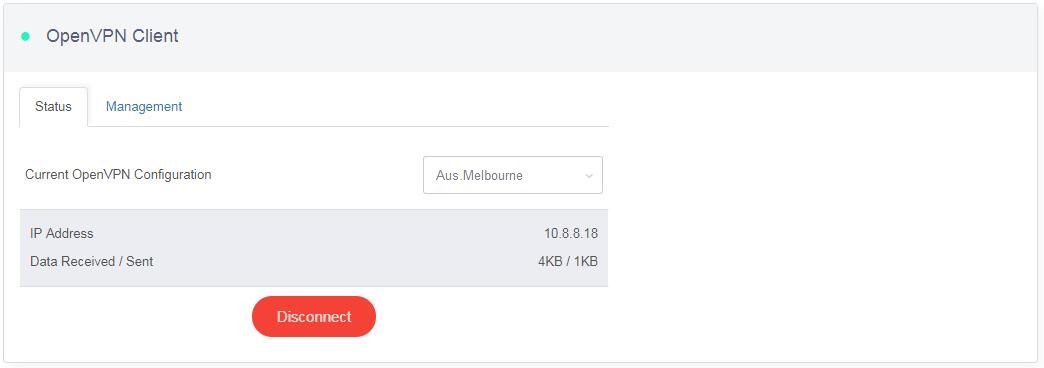Click the OpenVPN Client heading text
This screenshot has height=368, width=1044.
pyautogui.click(x=112, y=36)
